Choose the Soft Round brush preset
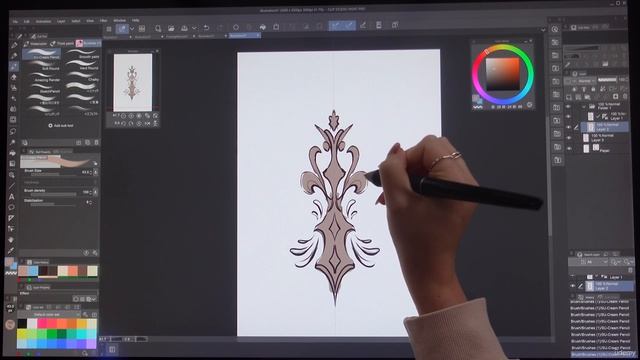The width and height of the screenshot is (640, 360). (x=41, y=65)
